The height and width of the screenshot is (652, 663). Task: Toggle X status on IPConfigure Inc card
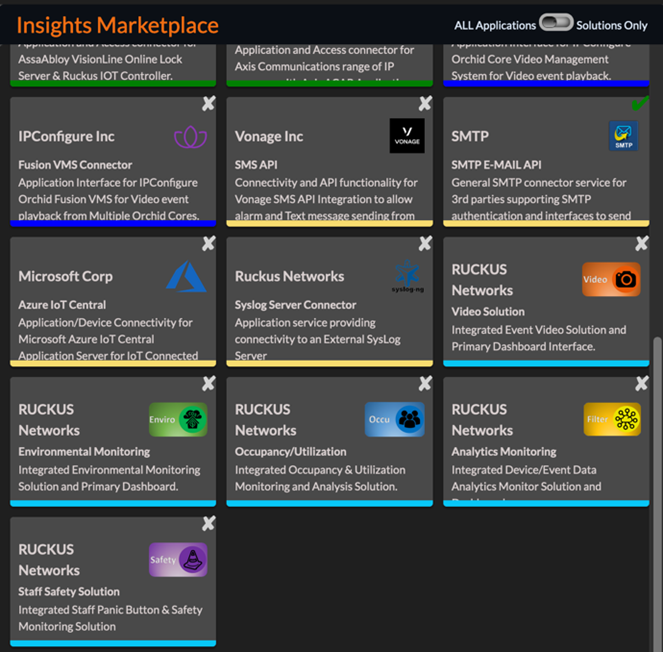coord(208,103)
